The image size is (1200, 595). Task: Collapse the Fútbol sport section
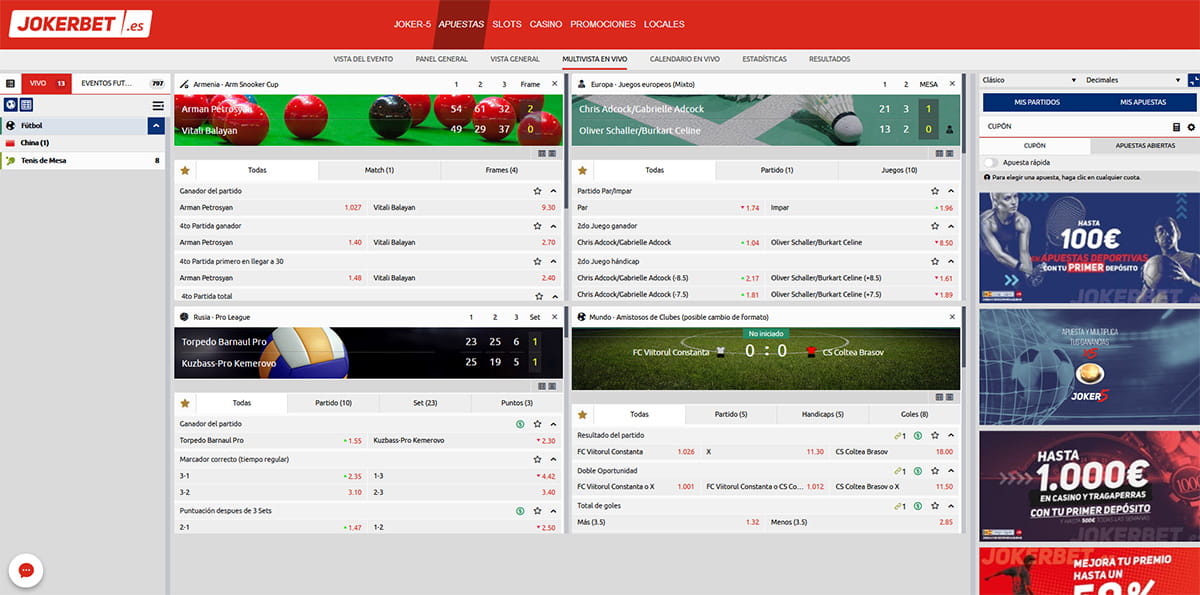[x=156, y=126]
